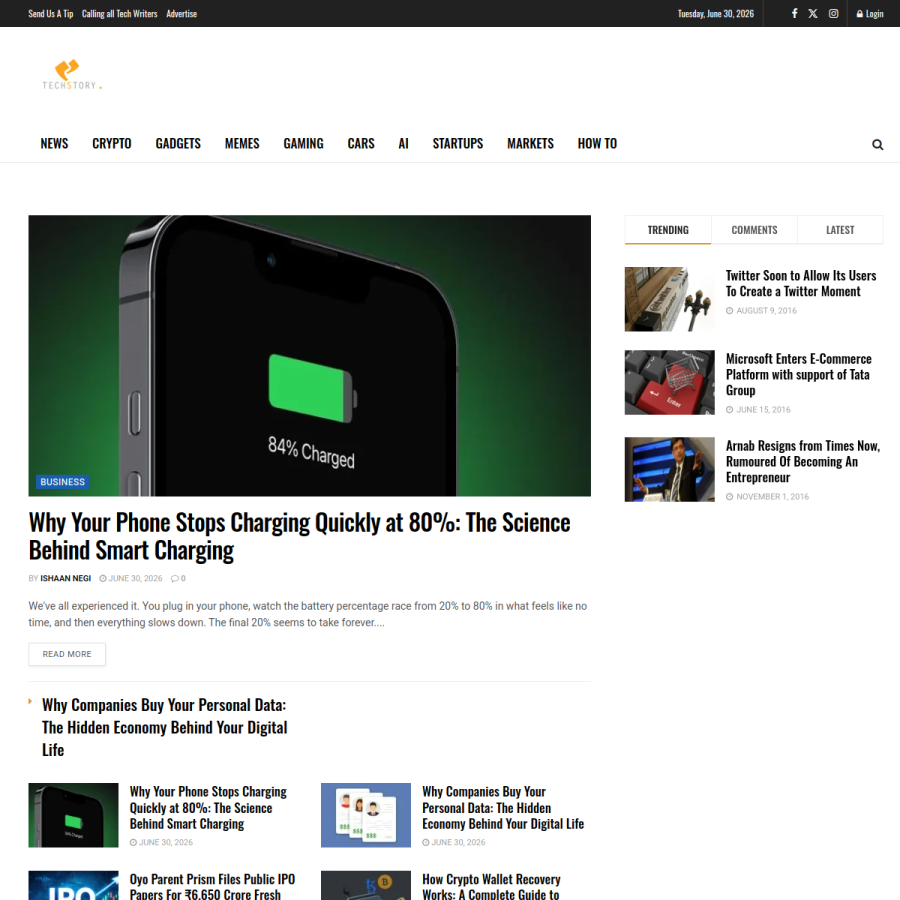
Task: Open Calling all Tech Writers link
Action: [119, 14]
